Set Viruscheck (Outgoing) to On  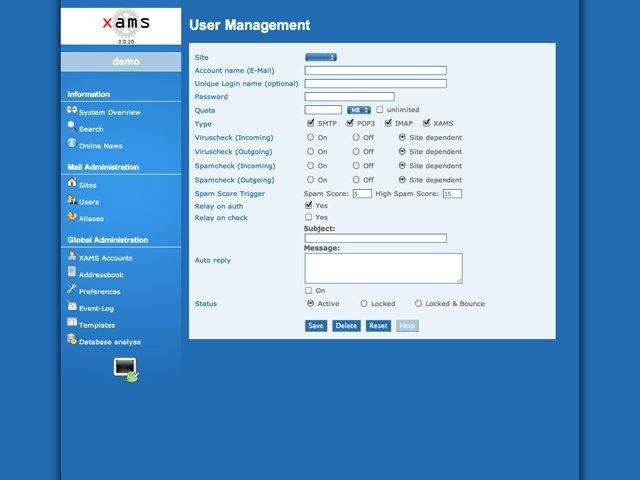point(311,151)
